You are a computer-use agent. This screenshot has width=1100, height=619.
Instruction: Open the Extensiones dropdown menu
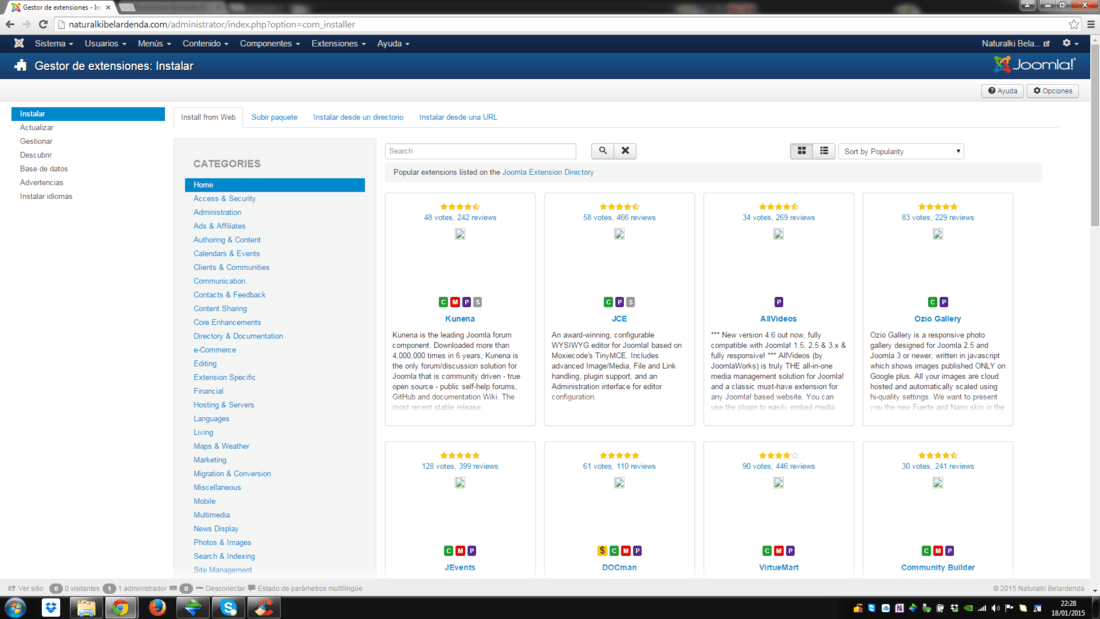(339, 44)
